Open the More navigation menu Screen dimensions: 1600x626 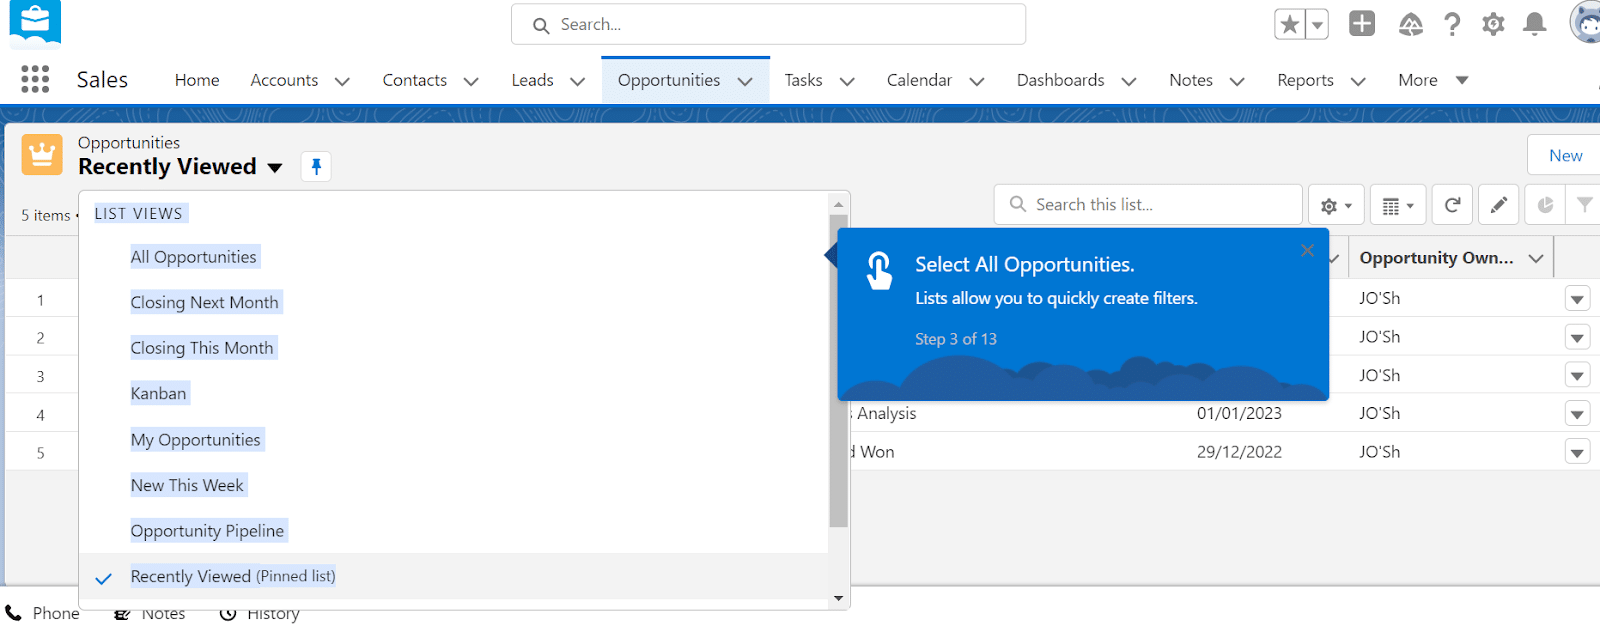click(x=1433, y=80)
